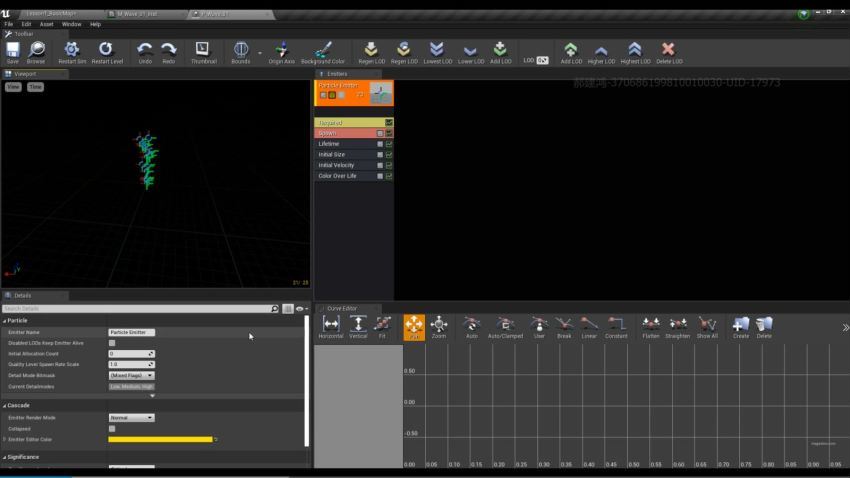Toggle Disabled LODs Keep Emitter Alive

(x=112, y=343)
